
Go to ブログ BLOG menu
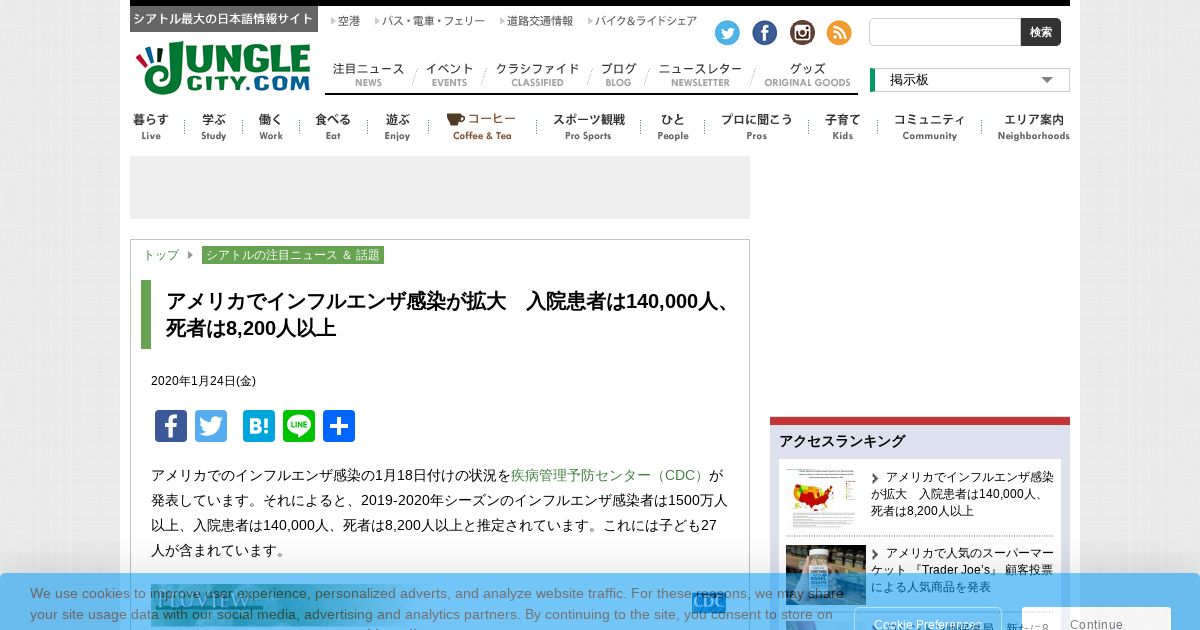(x=618, y=75)
